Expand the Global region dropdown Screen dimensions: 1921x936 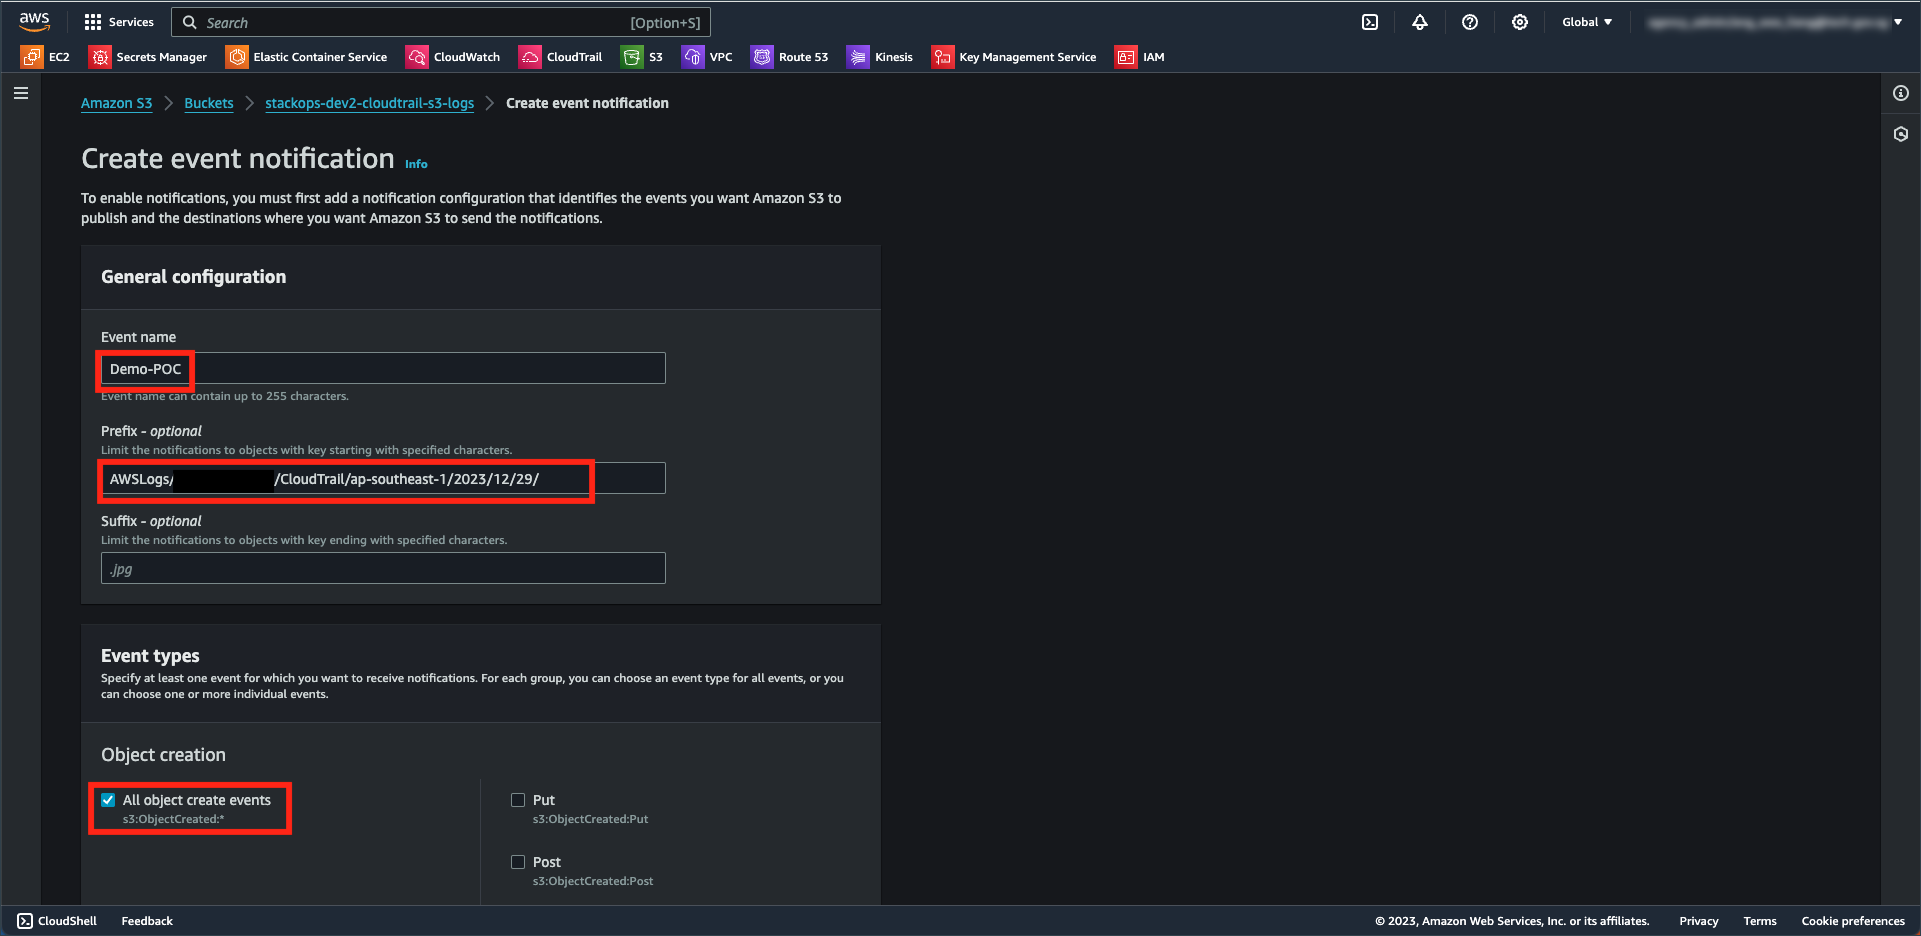pyautogui.click(x=1587, y=22)
